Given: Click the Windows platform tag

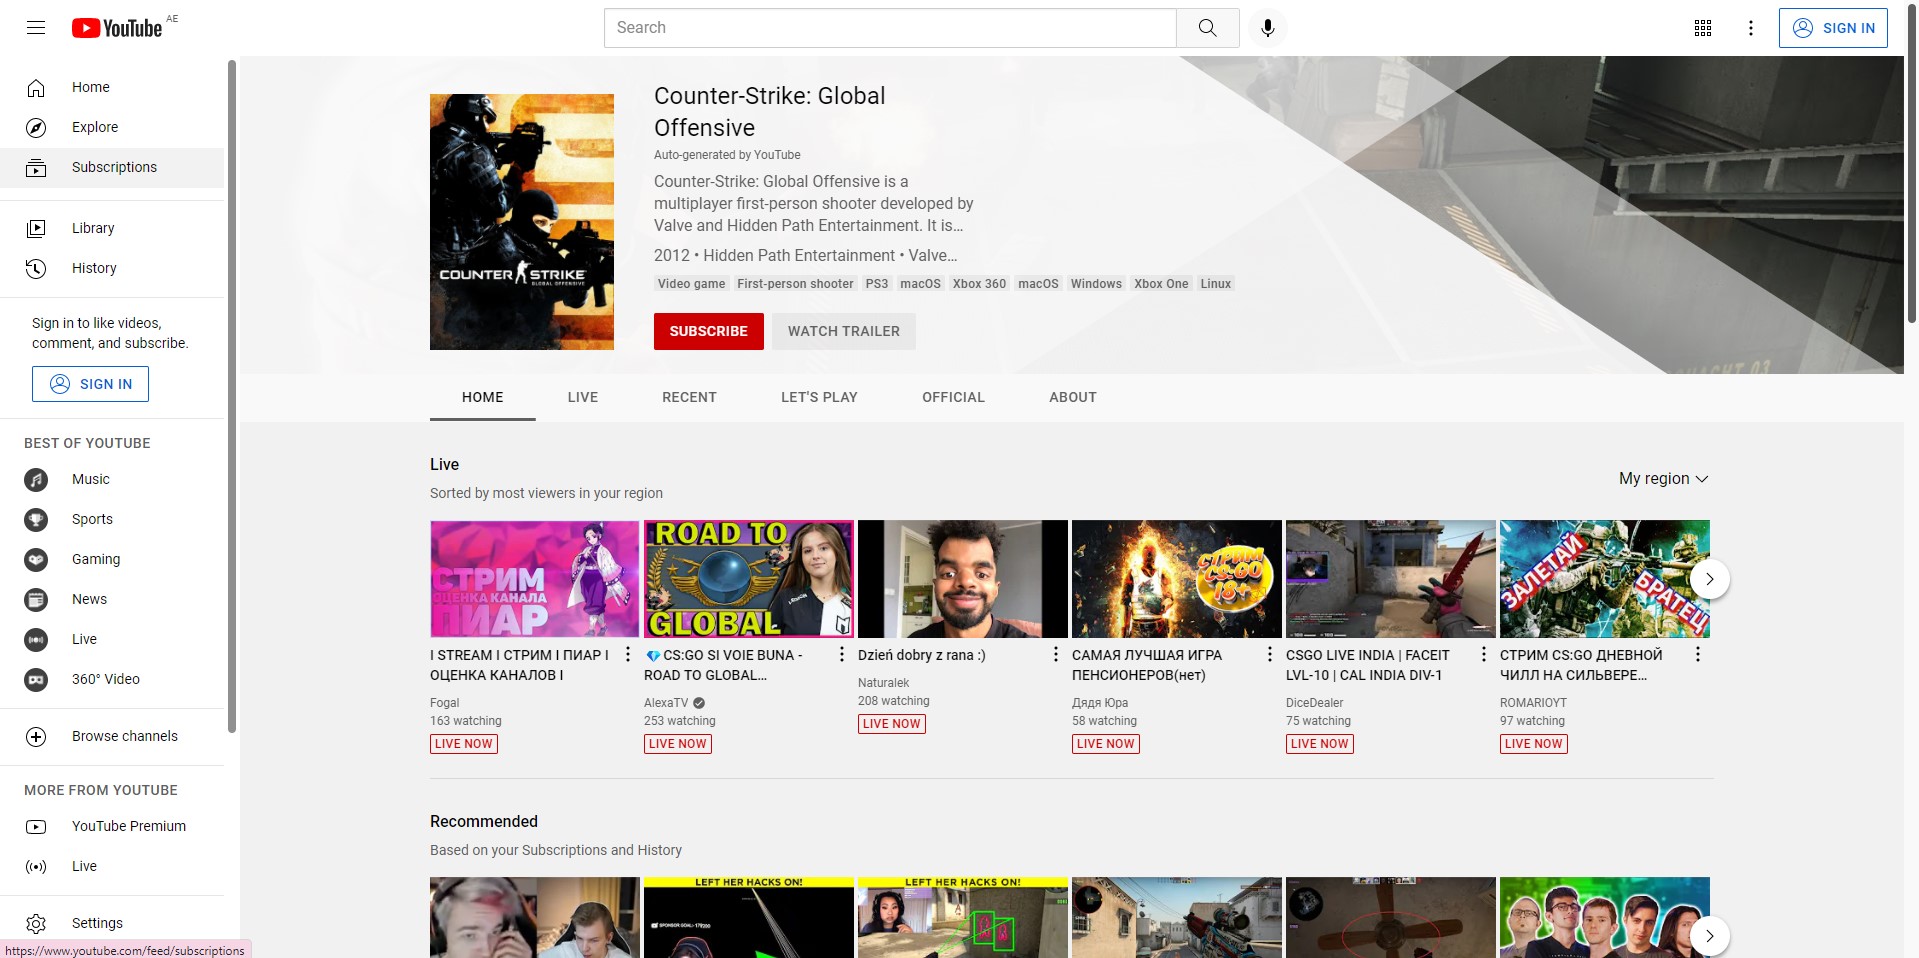Looking at the screenshot, I should coord(1096,284).
